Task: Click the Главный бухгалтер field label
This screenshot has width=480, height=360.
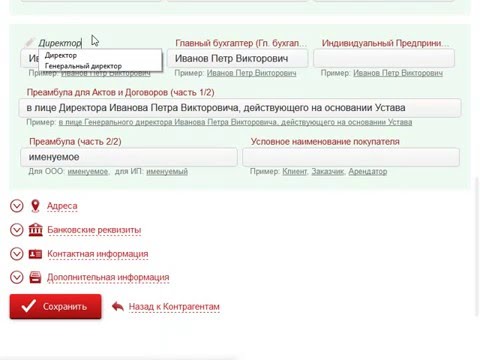Action: tap(241, 43)
